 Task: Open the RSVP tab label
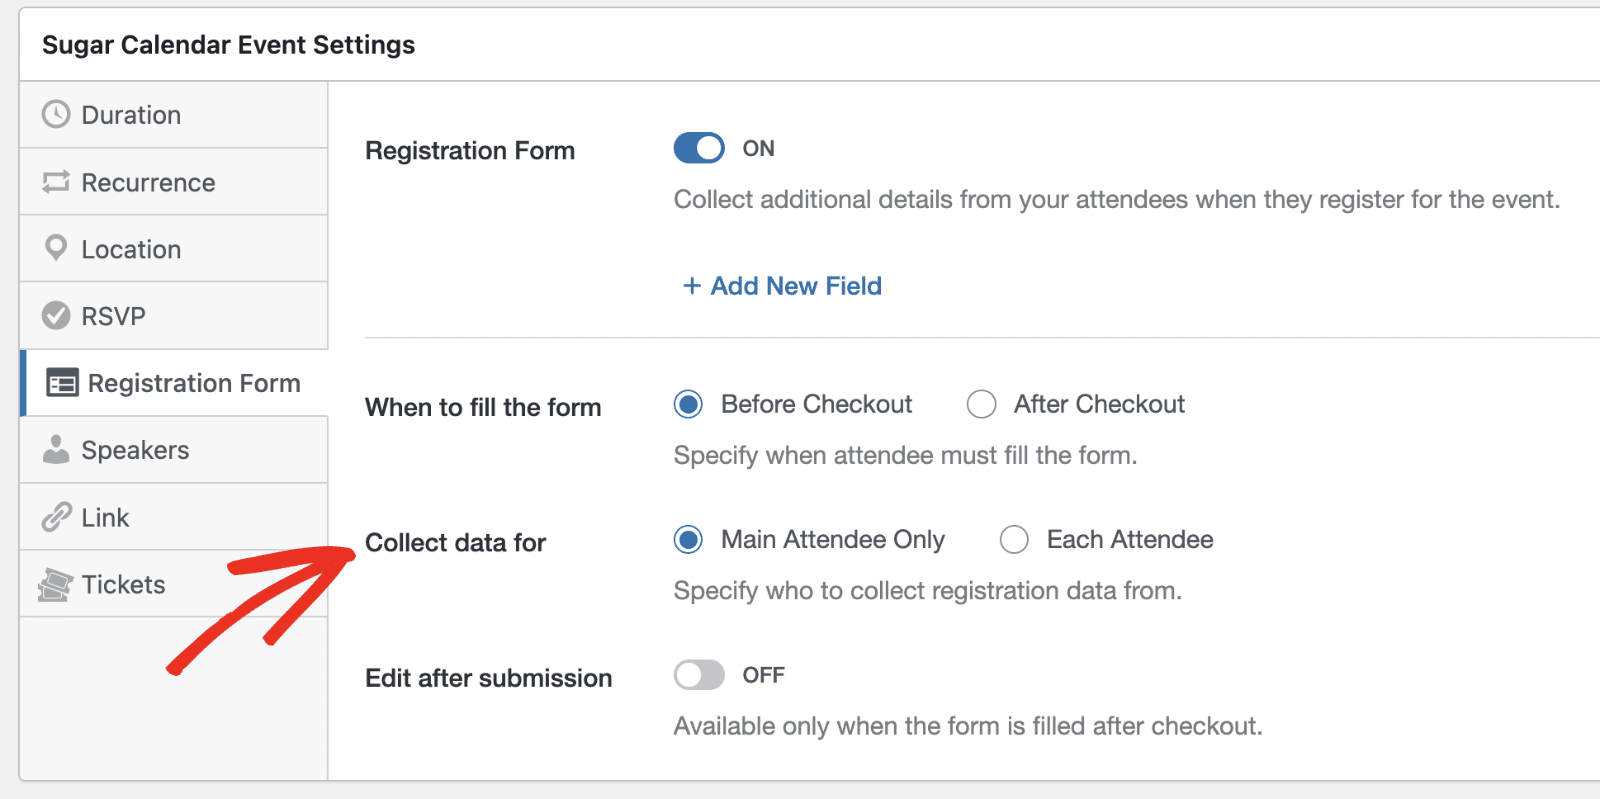click(x=113, y=317)
